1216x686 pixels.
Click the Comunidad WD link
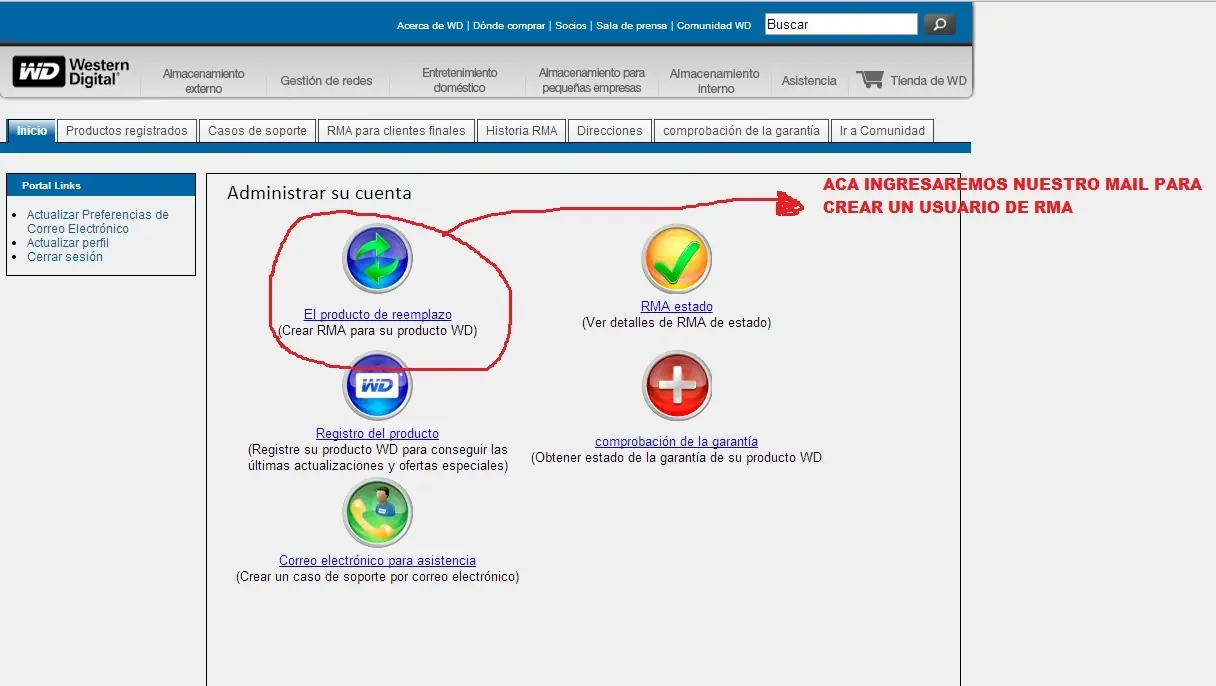point(714,26)
